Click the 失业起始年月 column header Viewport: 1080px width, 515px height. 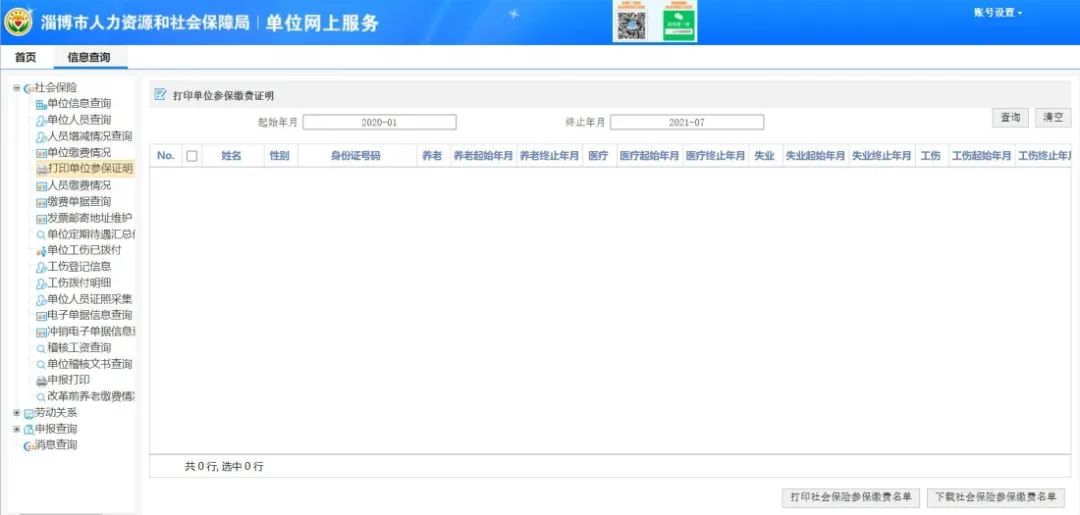click(x=815, y=156)
